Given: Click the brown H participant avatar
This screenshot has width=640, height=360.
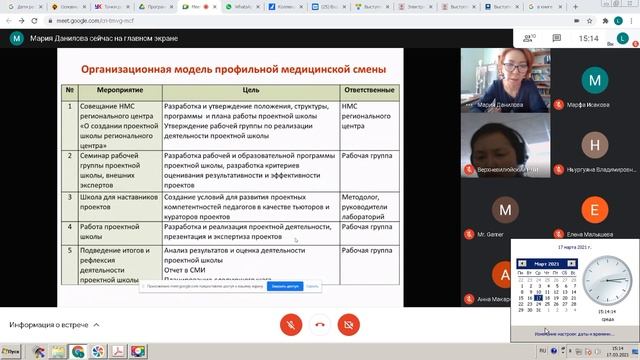Looking at the screenshot, I should (595, 144).
